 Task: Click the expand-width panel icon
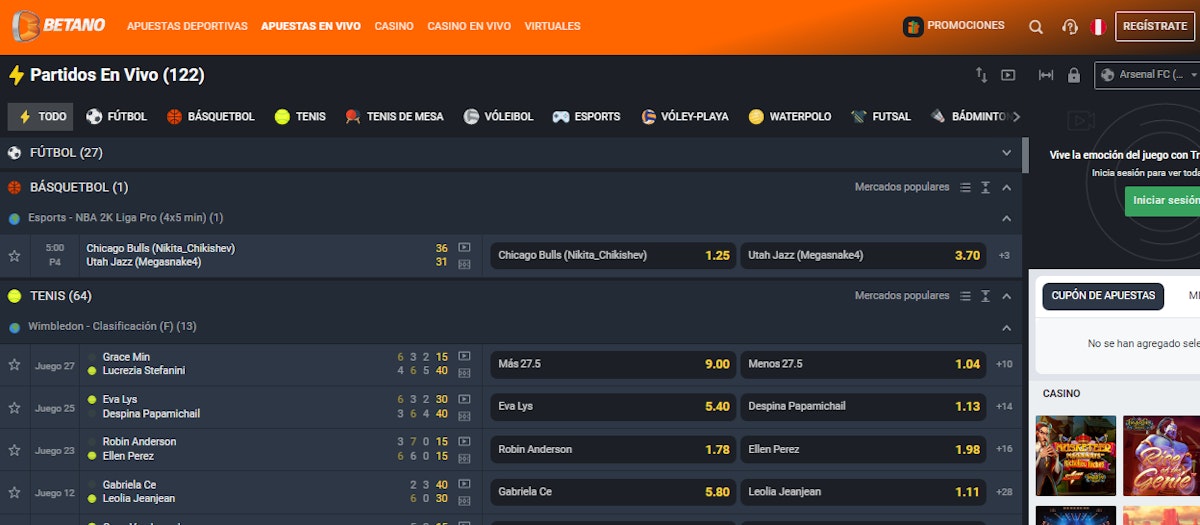[x=1046, y=75]
